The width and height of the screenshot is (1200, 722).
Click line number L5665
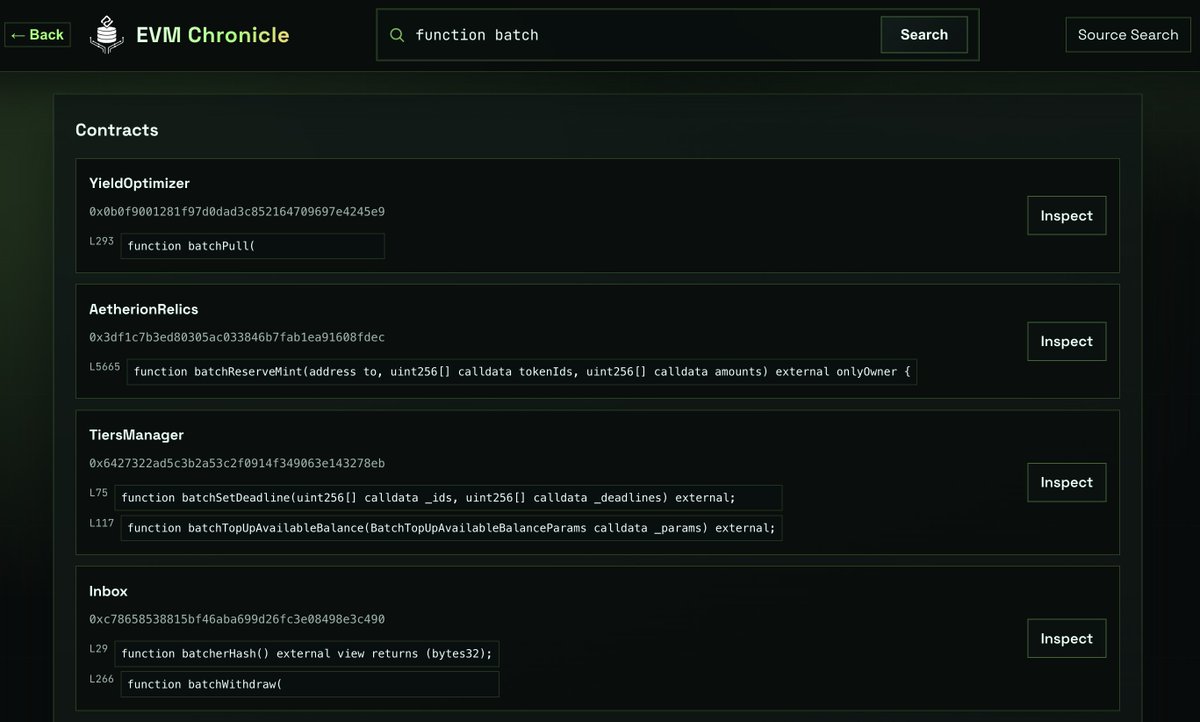pyautogui.click(x=105, y=367)
